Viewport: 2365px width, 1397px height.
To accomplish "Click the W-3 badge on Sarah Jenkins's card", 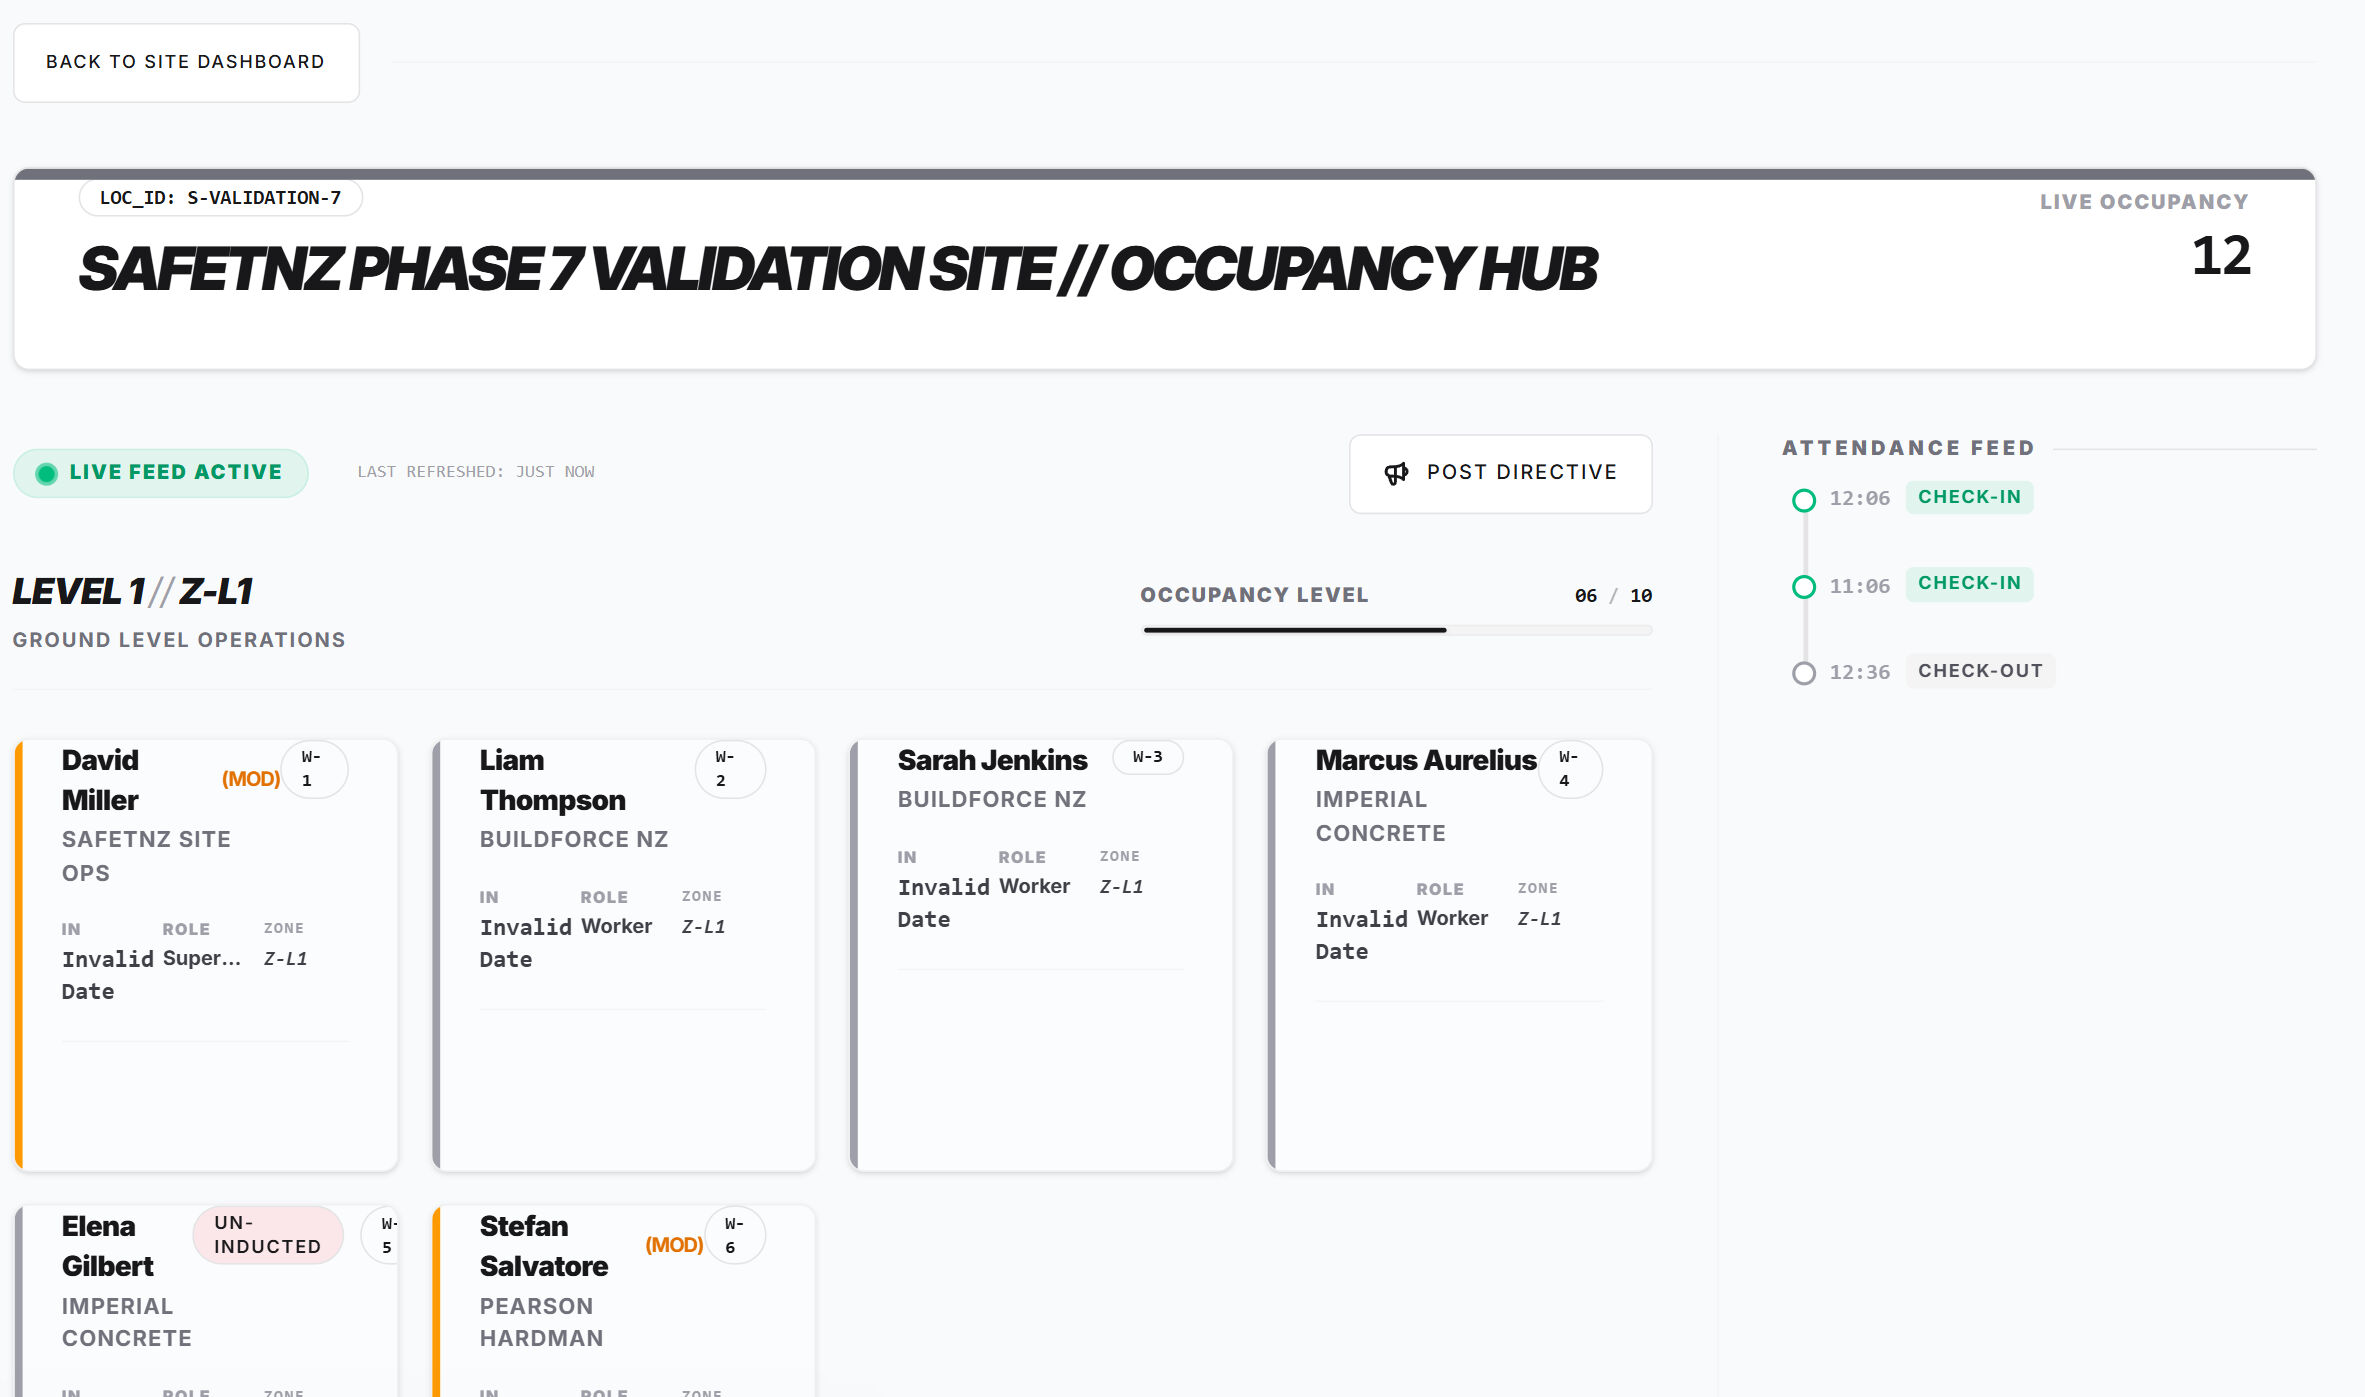I will click(1148, 758).
